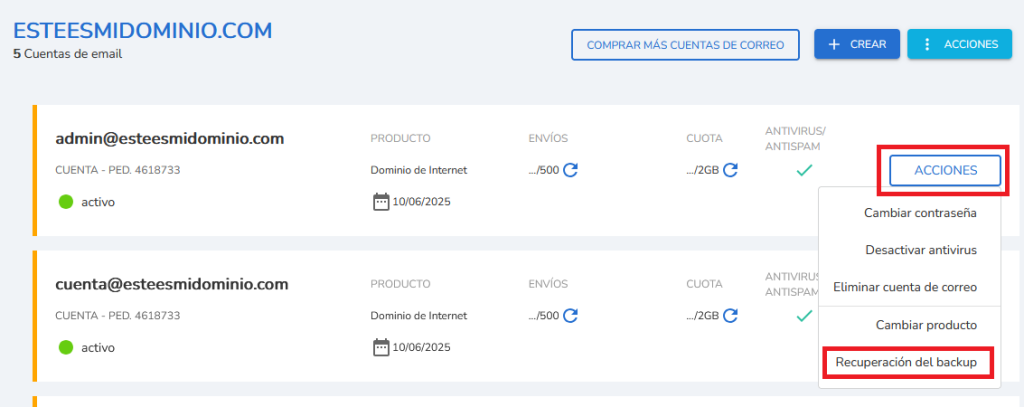Select Recuperación del backup option

click(906, 363)
